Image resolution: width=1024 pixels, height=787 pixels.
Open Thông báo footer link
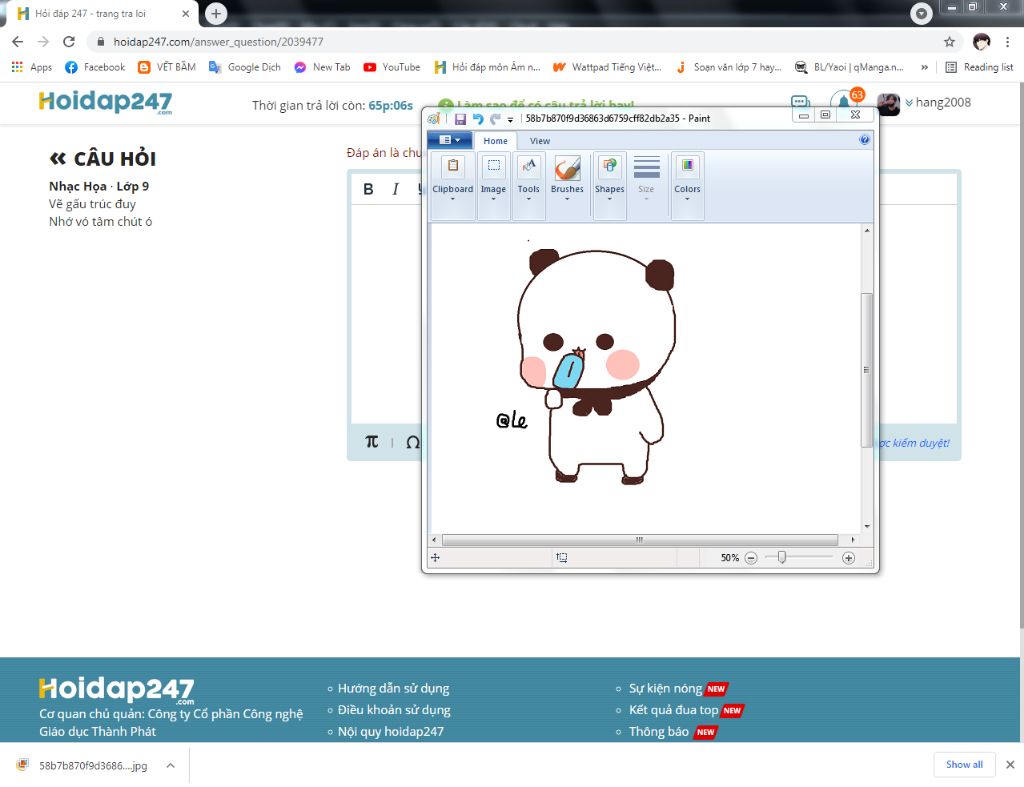point(658,731)
